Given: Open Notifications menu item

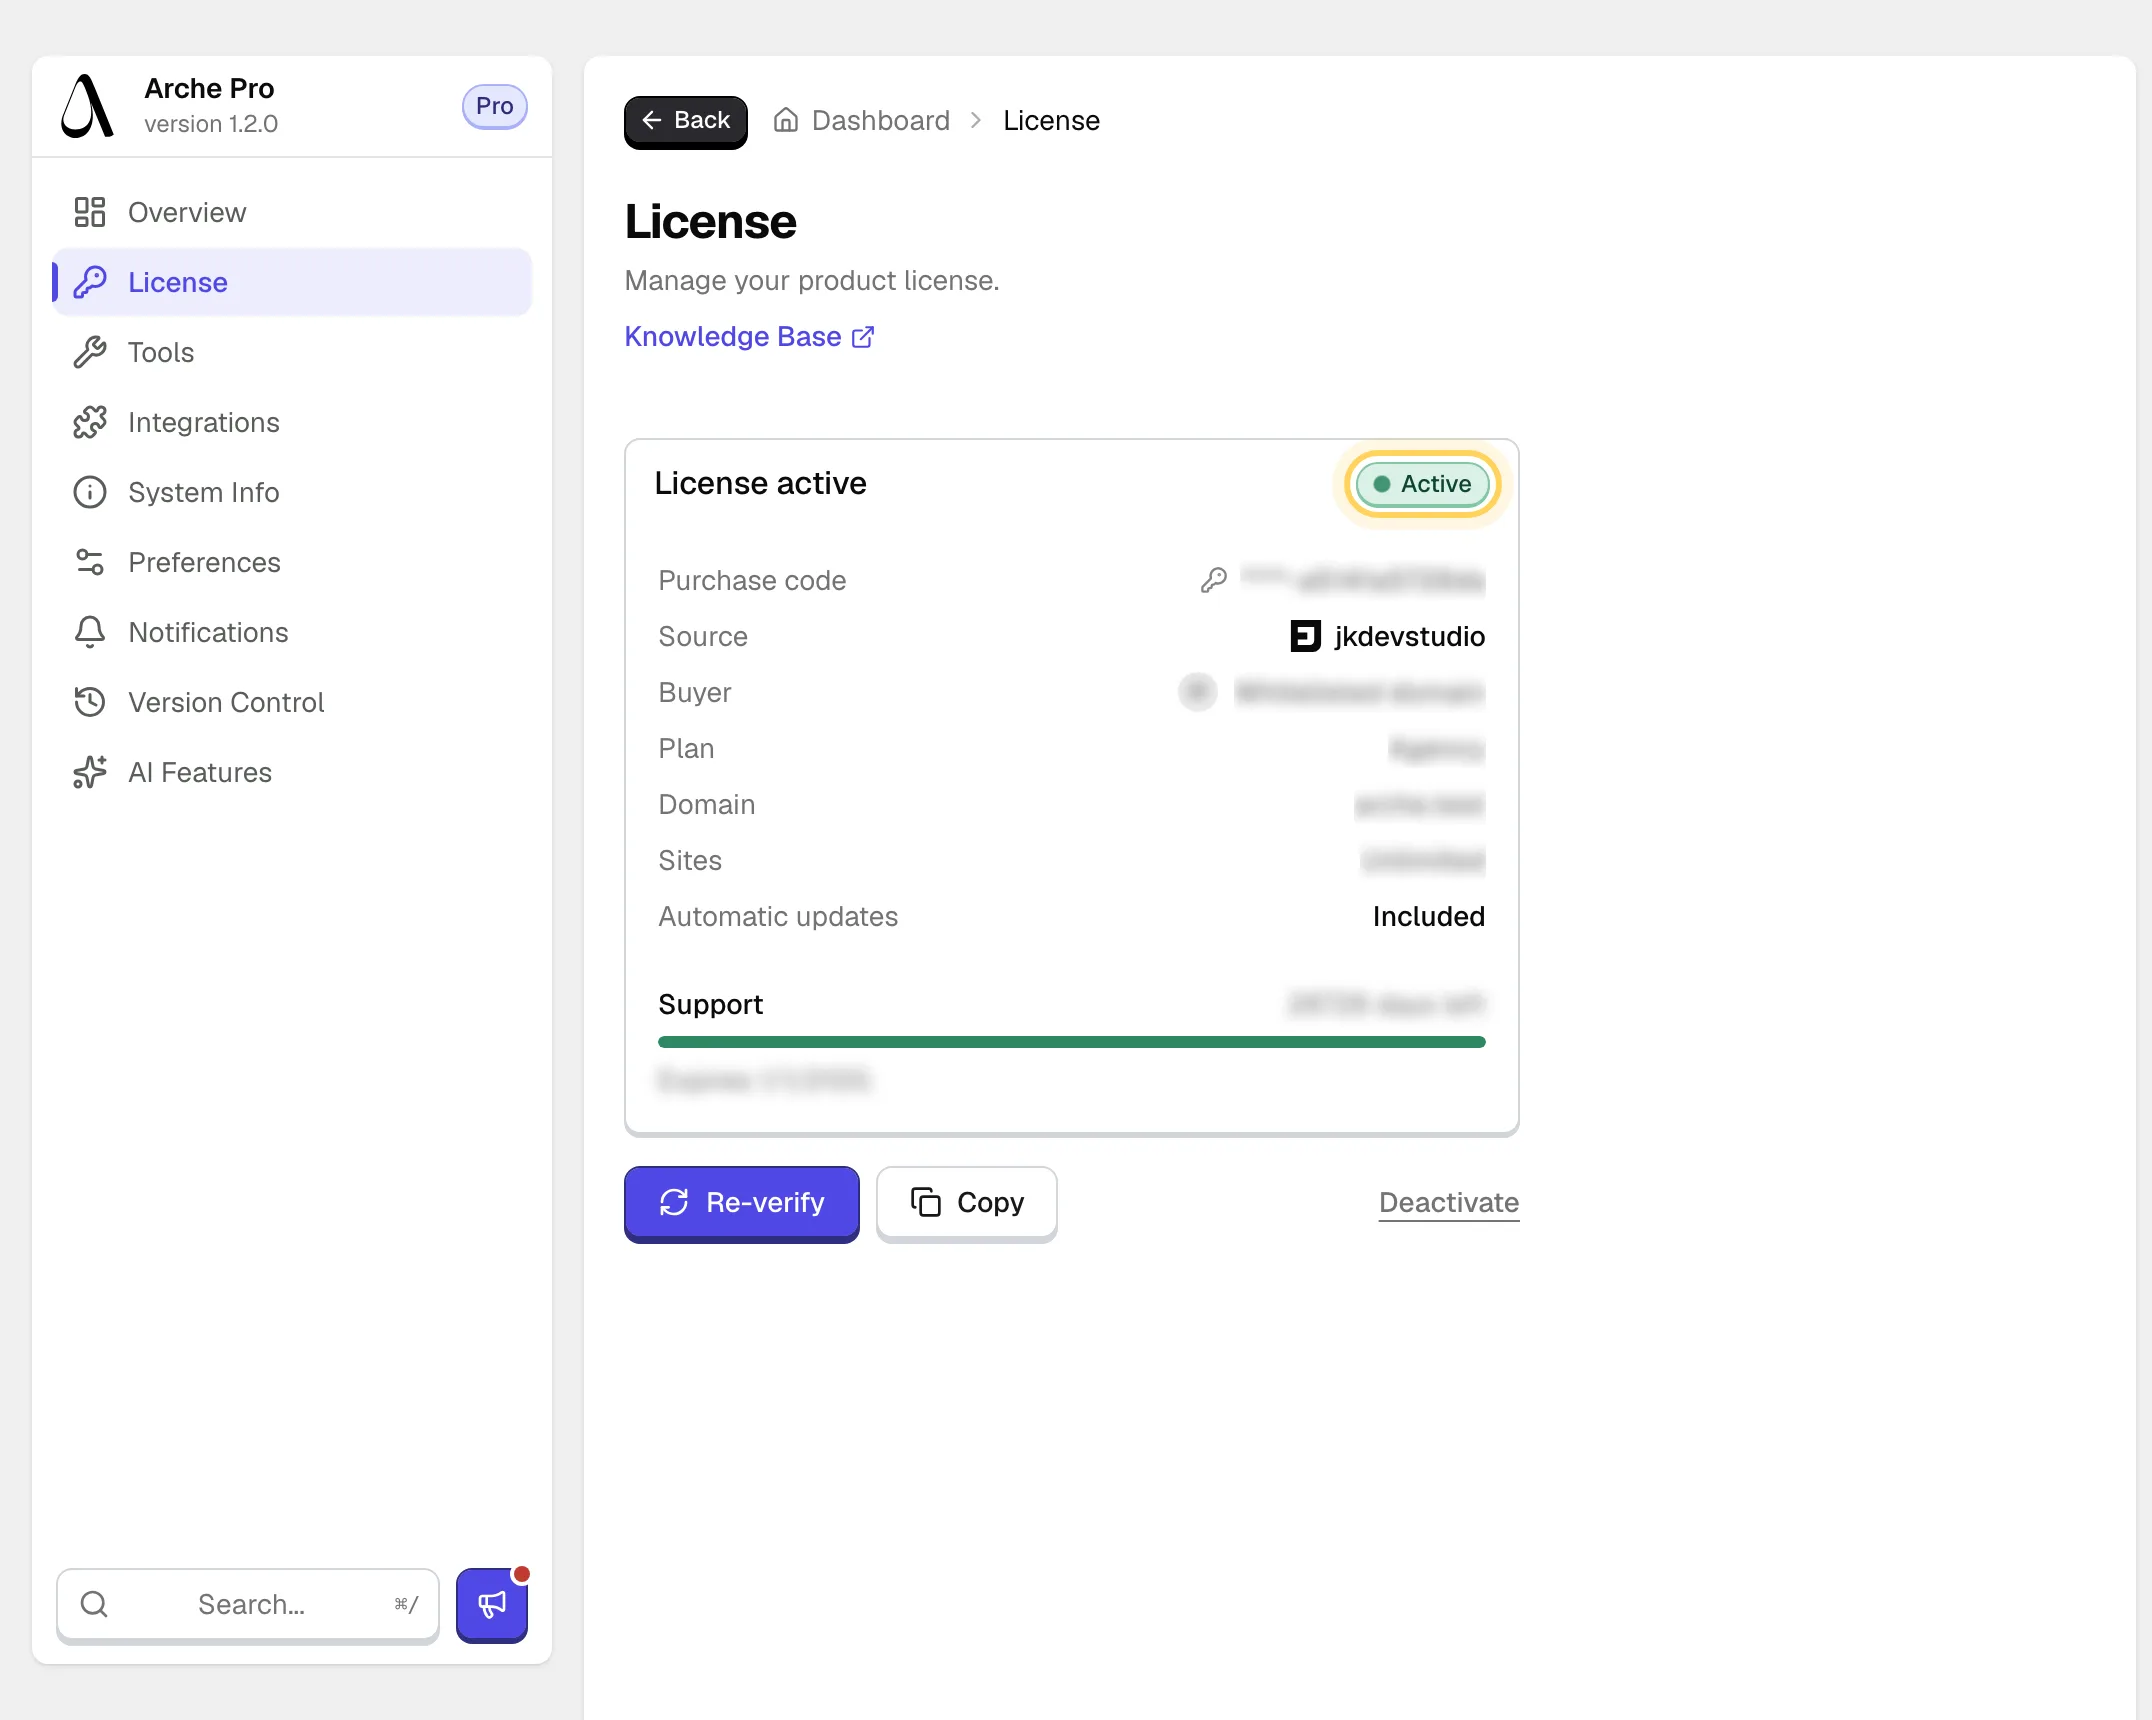Looking at the screenshot, I should click(292, 632).
